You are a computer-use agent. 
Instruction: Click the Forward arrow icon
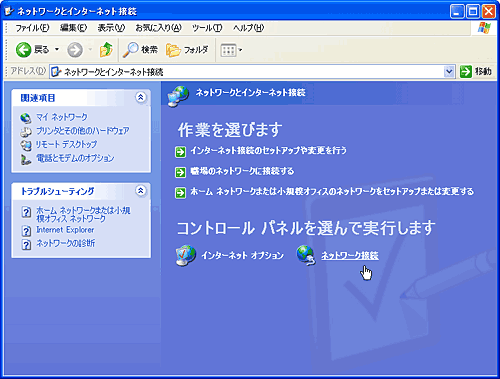tap(75, 50)
